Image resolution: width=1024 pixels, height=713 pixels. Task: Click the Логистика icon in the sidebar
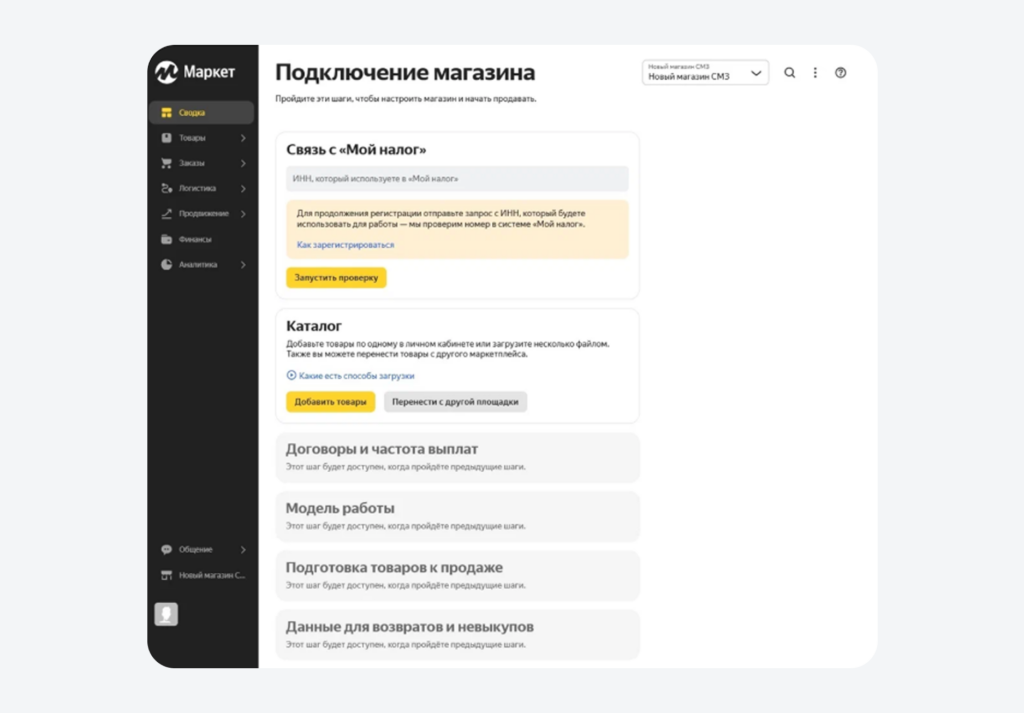pyautogui.click(x=168, y=188)
